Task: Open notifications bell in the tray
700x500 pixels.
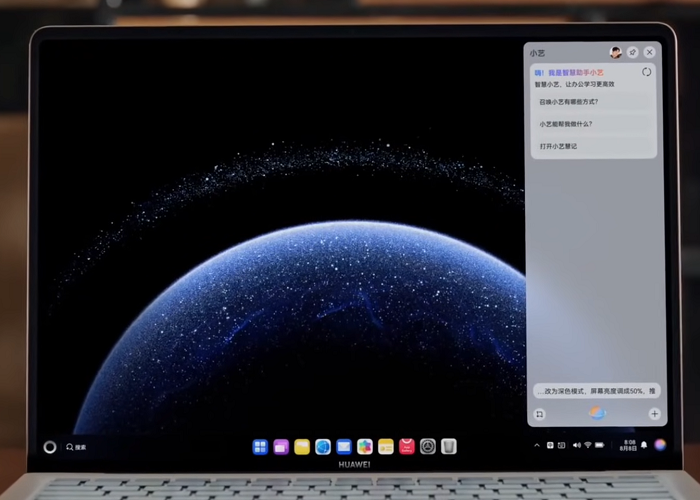Action: (644, 445)
